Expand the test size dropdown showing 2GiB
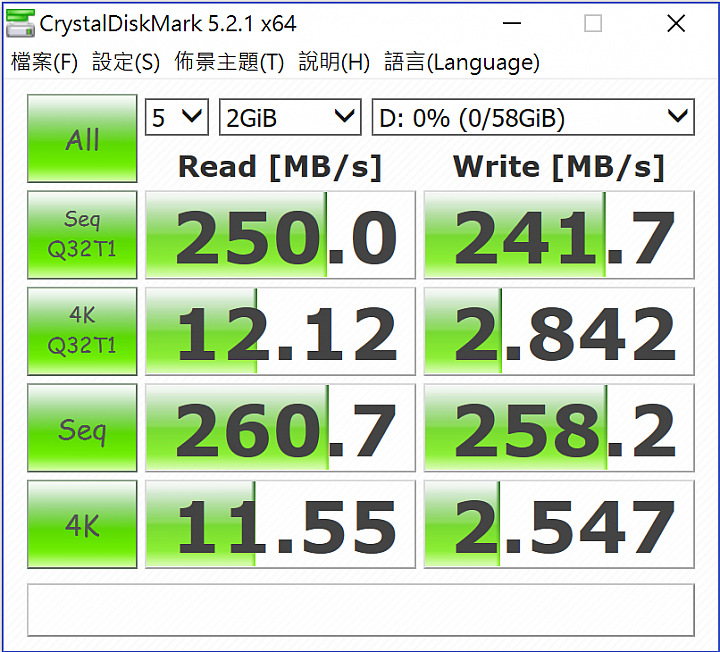This screenshot has width=720, height=652. click(290, 117)
